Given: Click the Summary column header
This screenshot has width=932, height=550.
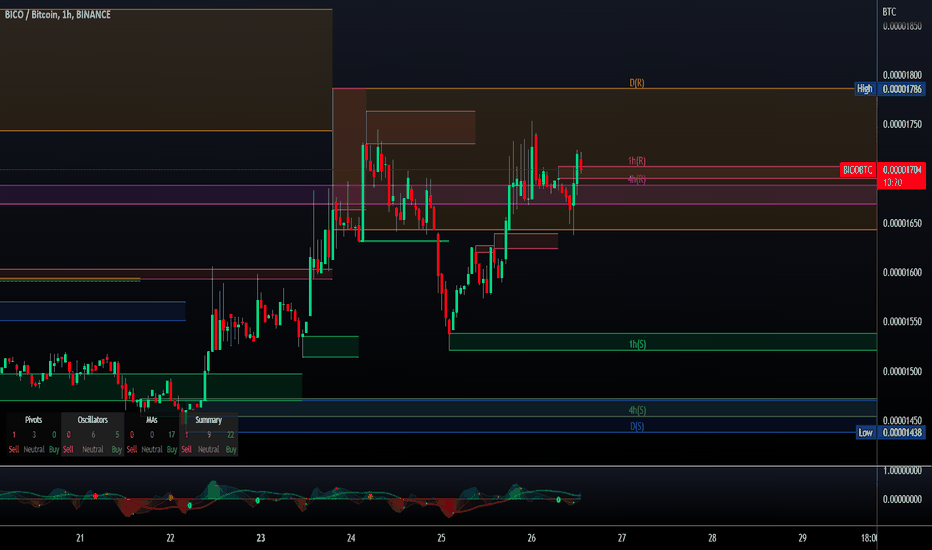Looking at the screenshot, I should (x=209, y=420).
